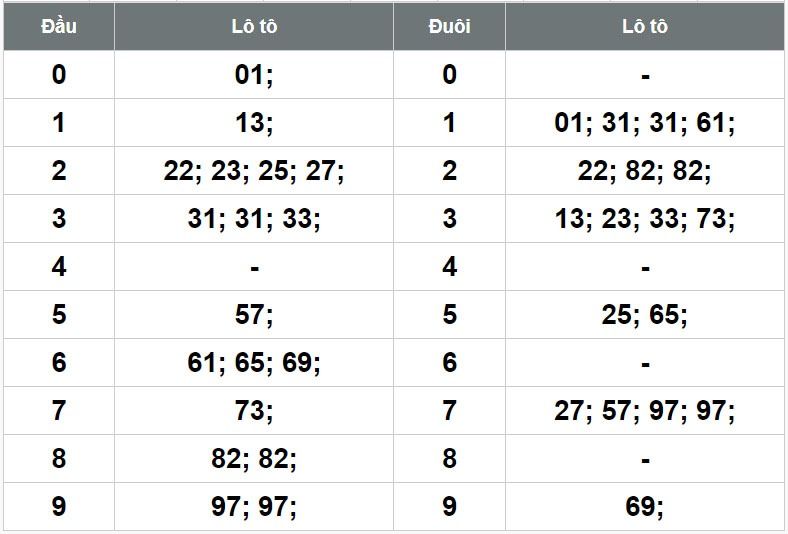Select the "Lô tô" header beside Đuôi

pyautogui.click(x=645, y=27)
